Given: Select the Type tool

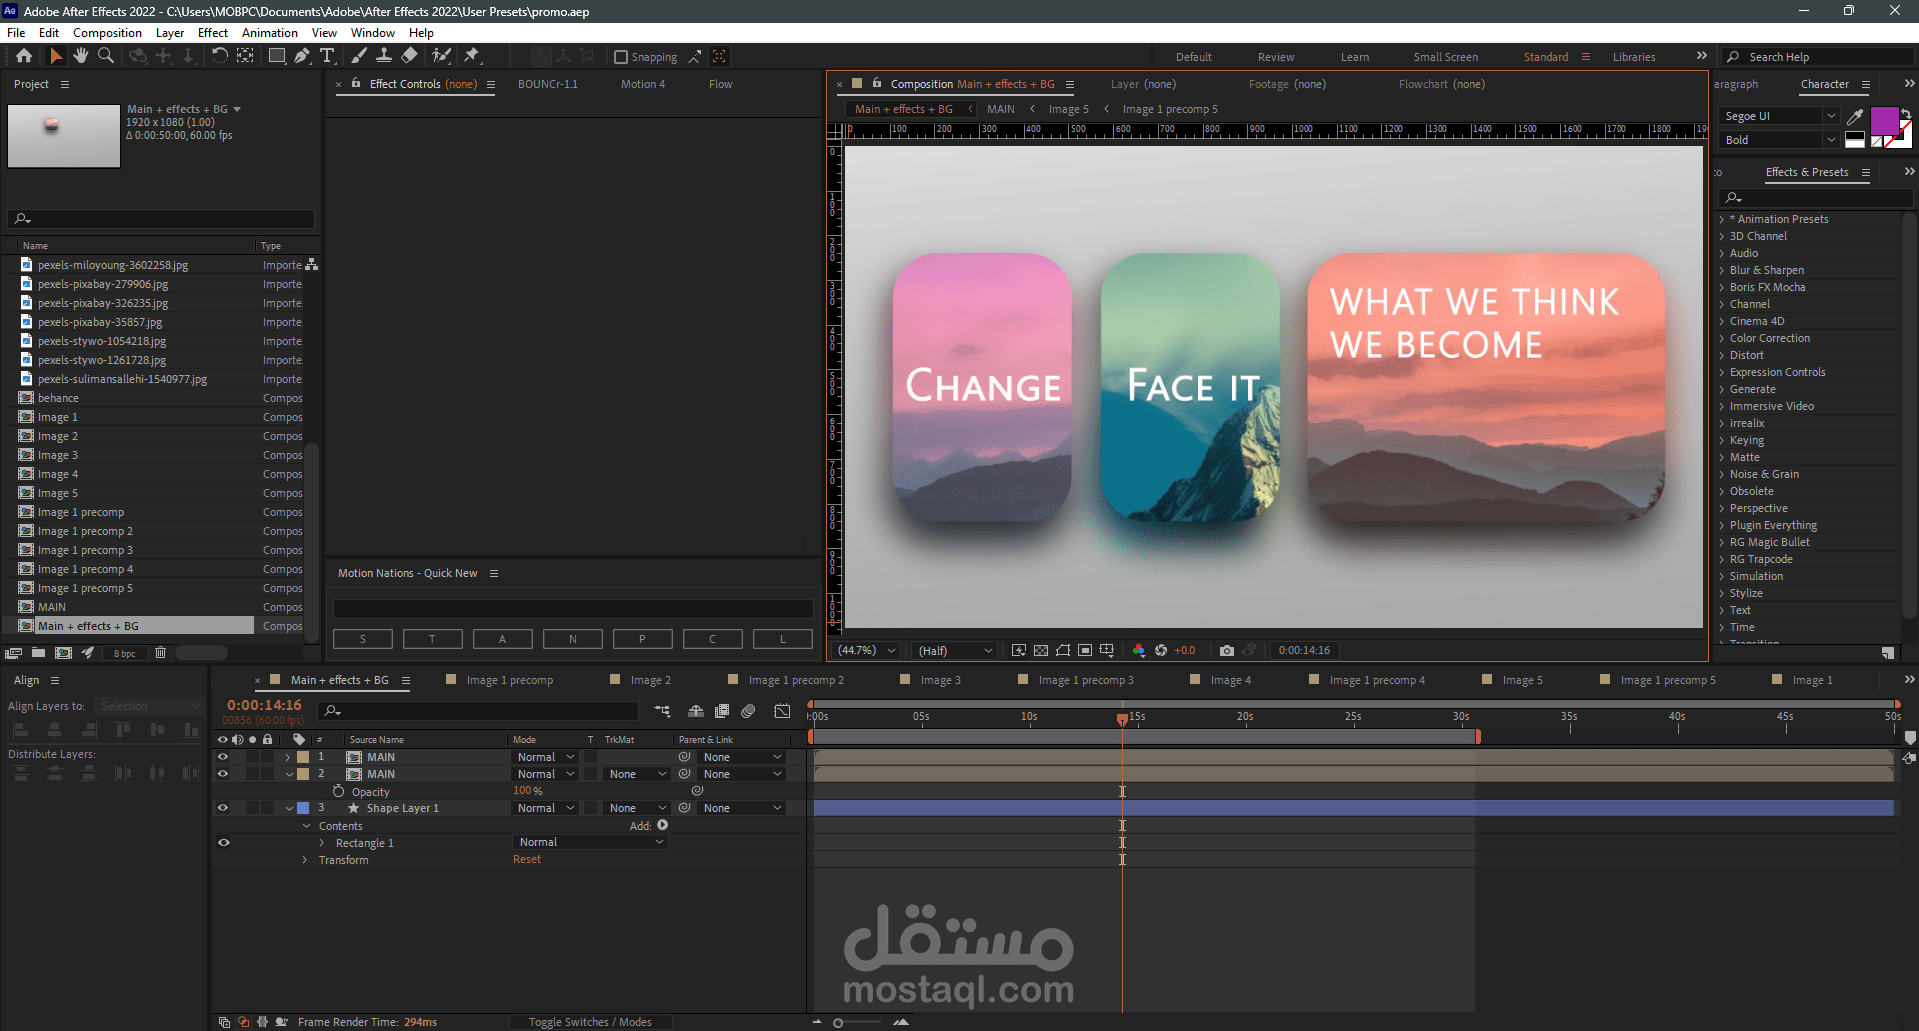Looking at the screenshot, I should (x=327, y=56).
